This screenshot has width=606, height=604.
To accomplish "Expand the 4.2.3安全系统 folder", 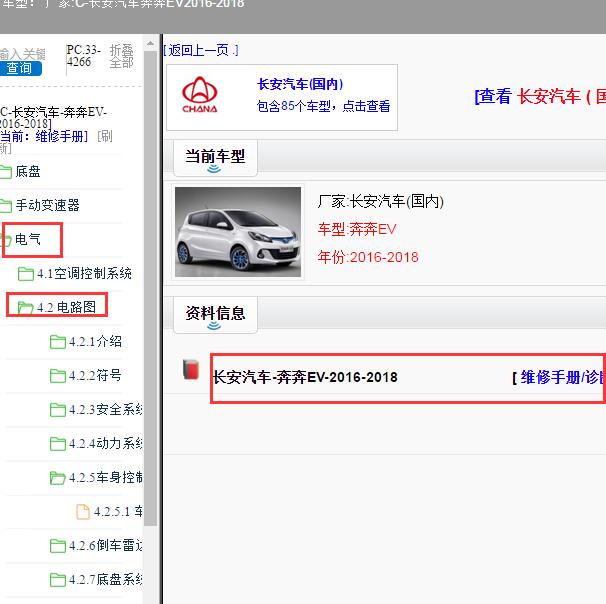I will click(106, 409).
